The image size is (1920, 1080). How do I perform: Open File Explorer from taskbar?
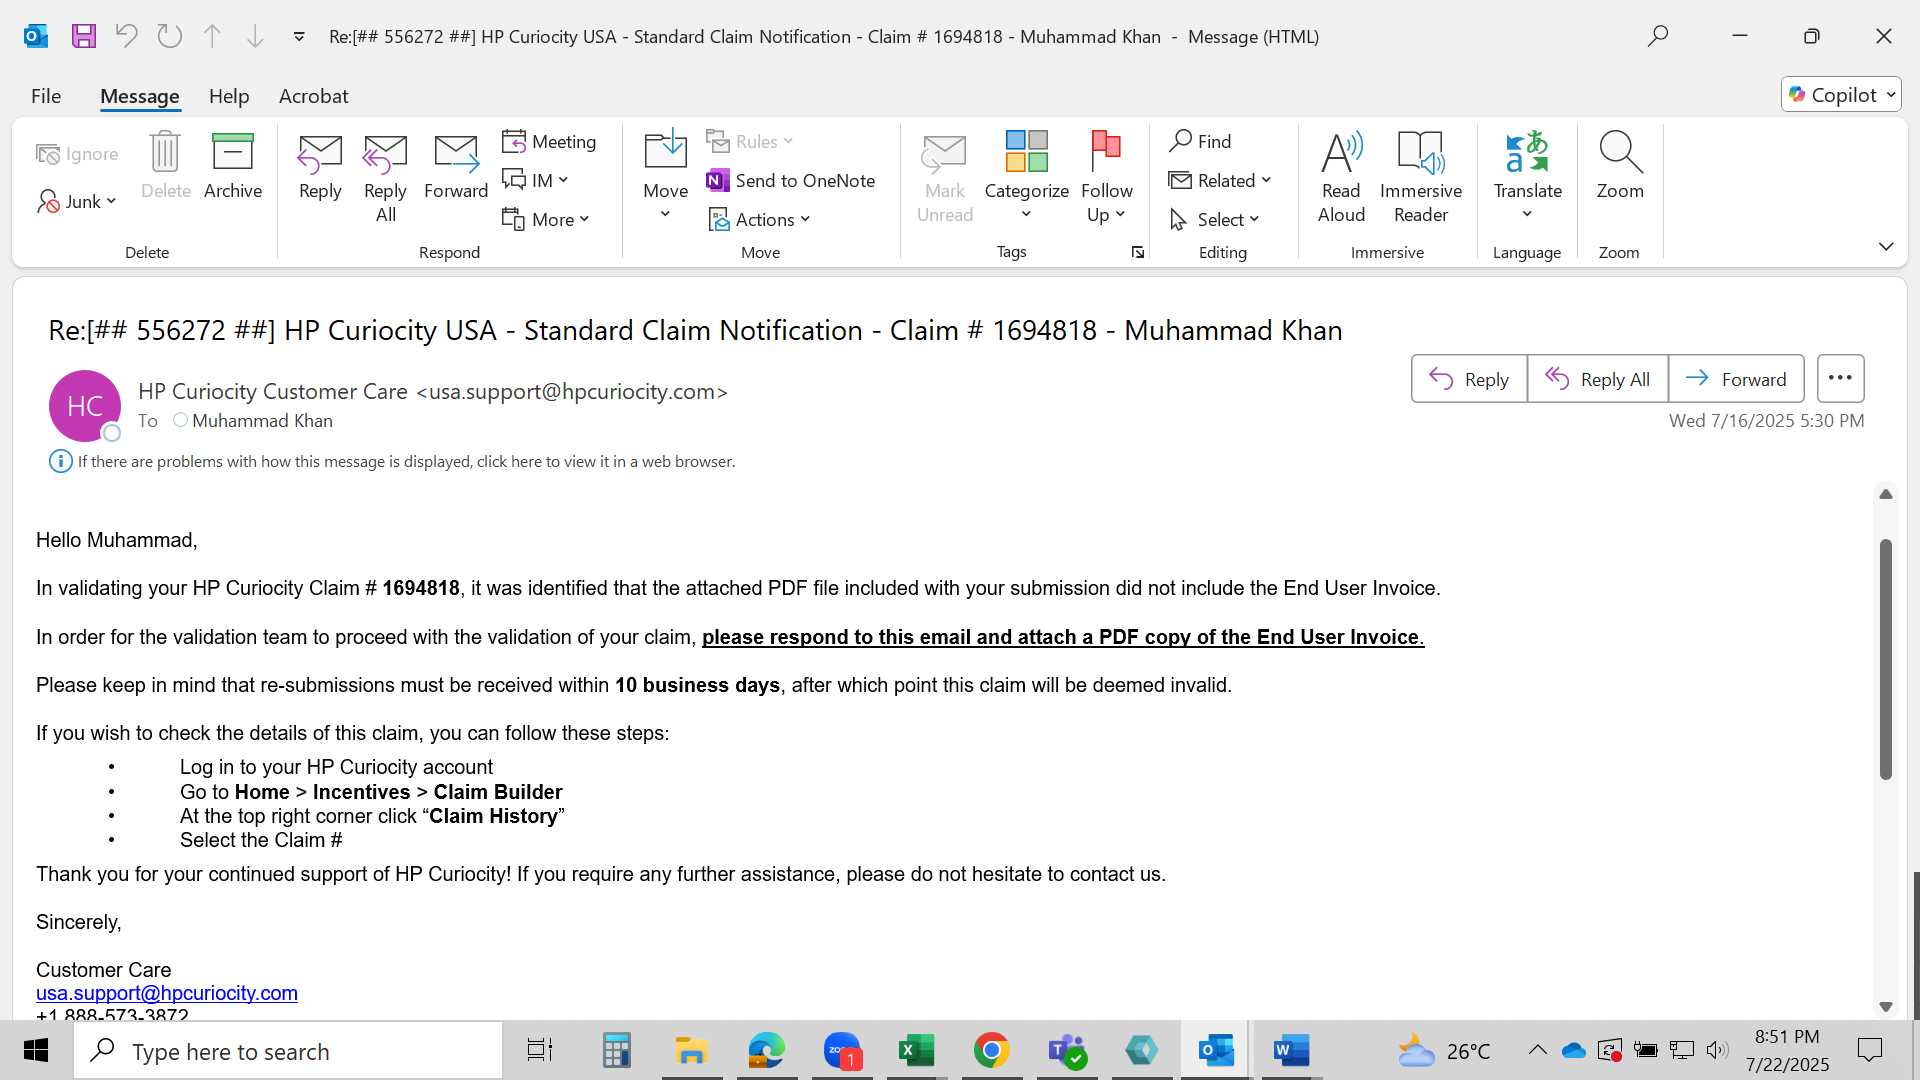click(x=691, y=1051)
